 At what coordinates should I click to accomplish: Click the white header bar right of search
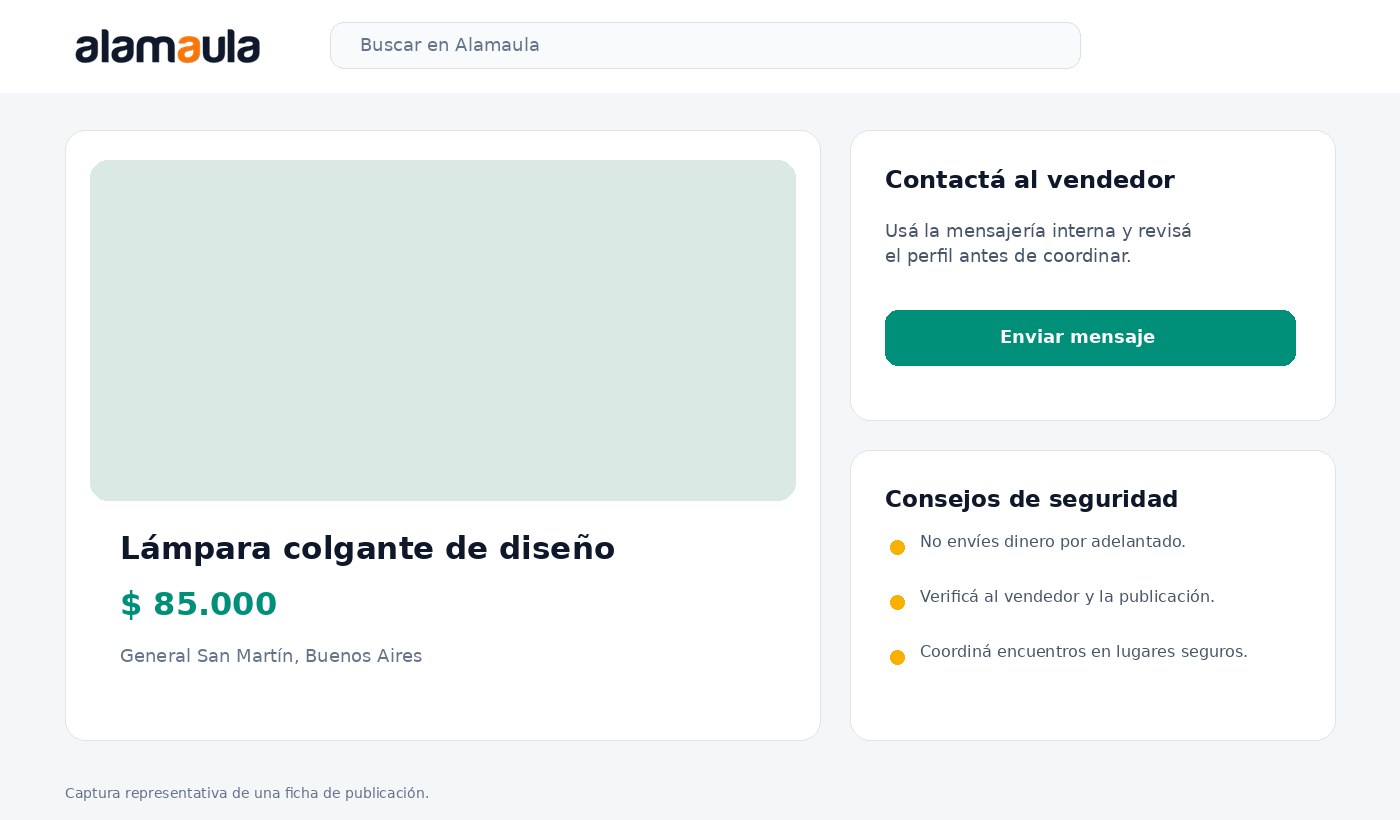1240,46
